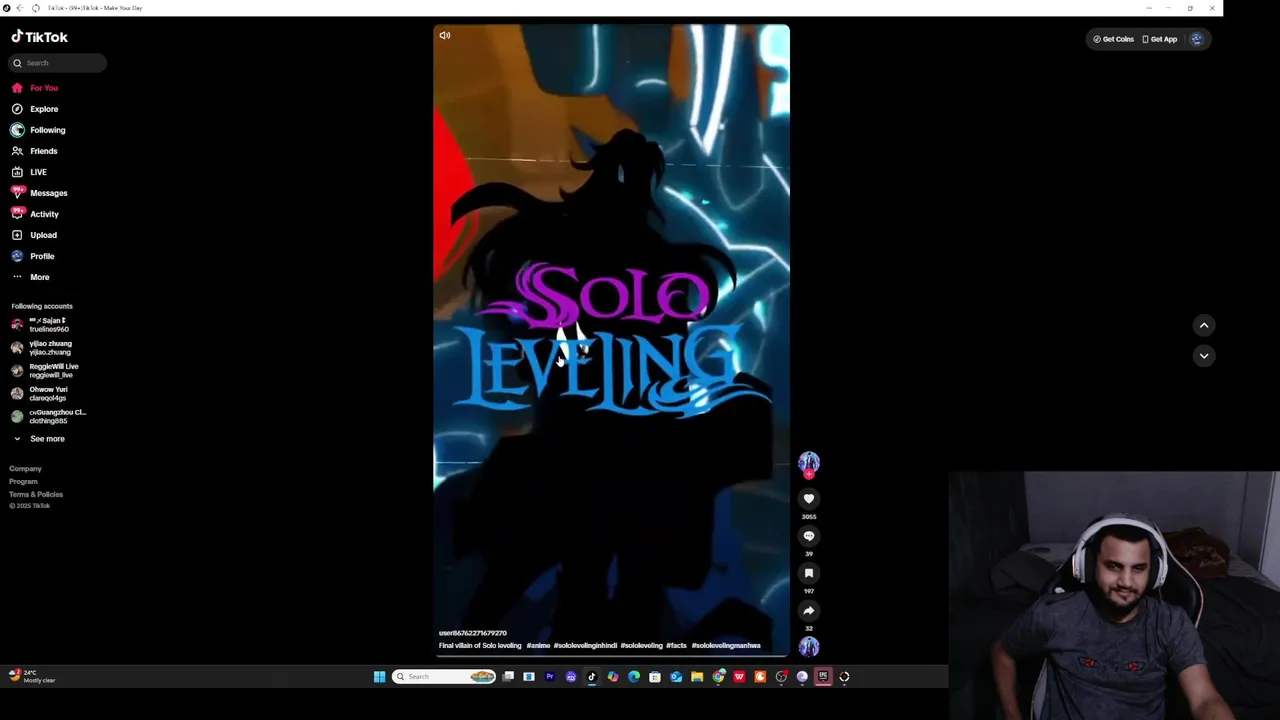Open the Following feed
The image size is (1280, 720).
(x=38, y=130)
